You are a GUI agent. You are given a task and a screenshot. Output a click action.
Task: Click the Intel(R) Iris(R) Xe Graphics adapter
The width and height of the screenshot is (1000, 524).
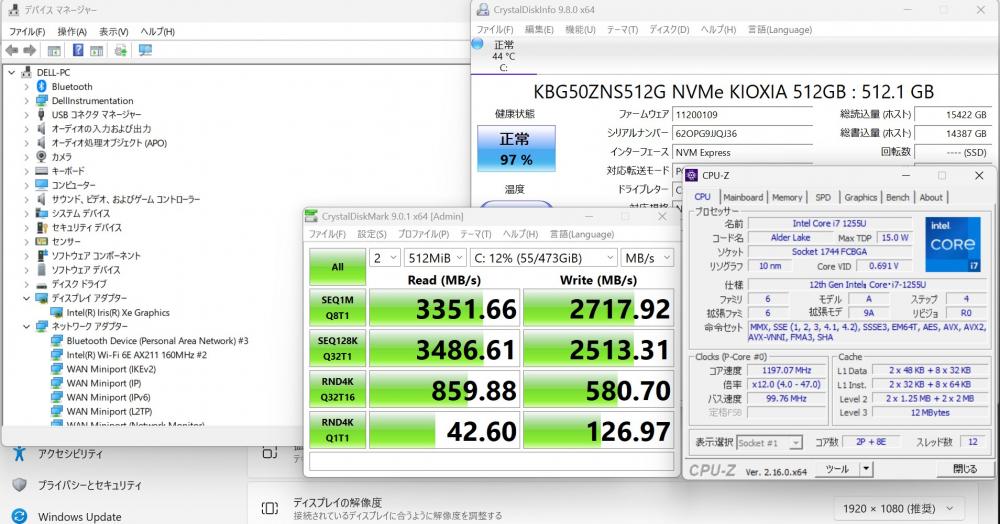(x=118, y=312)
